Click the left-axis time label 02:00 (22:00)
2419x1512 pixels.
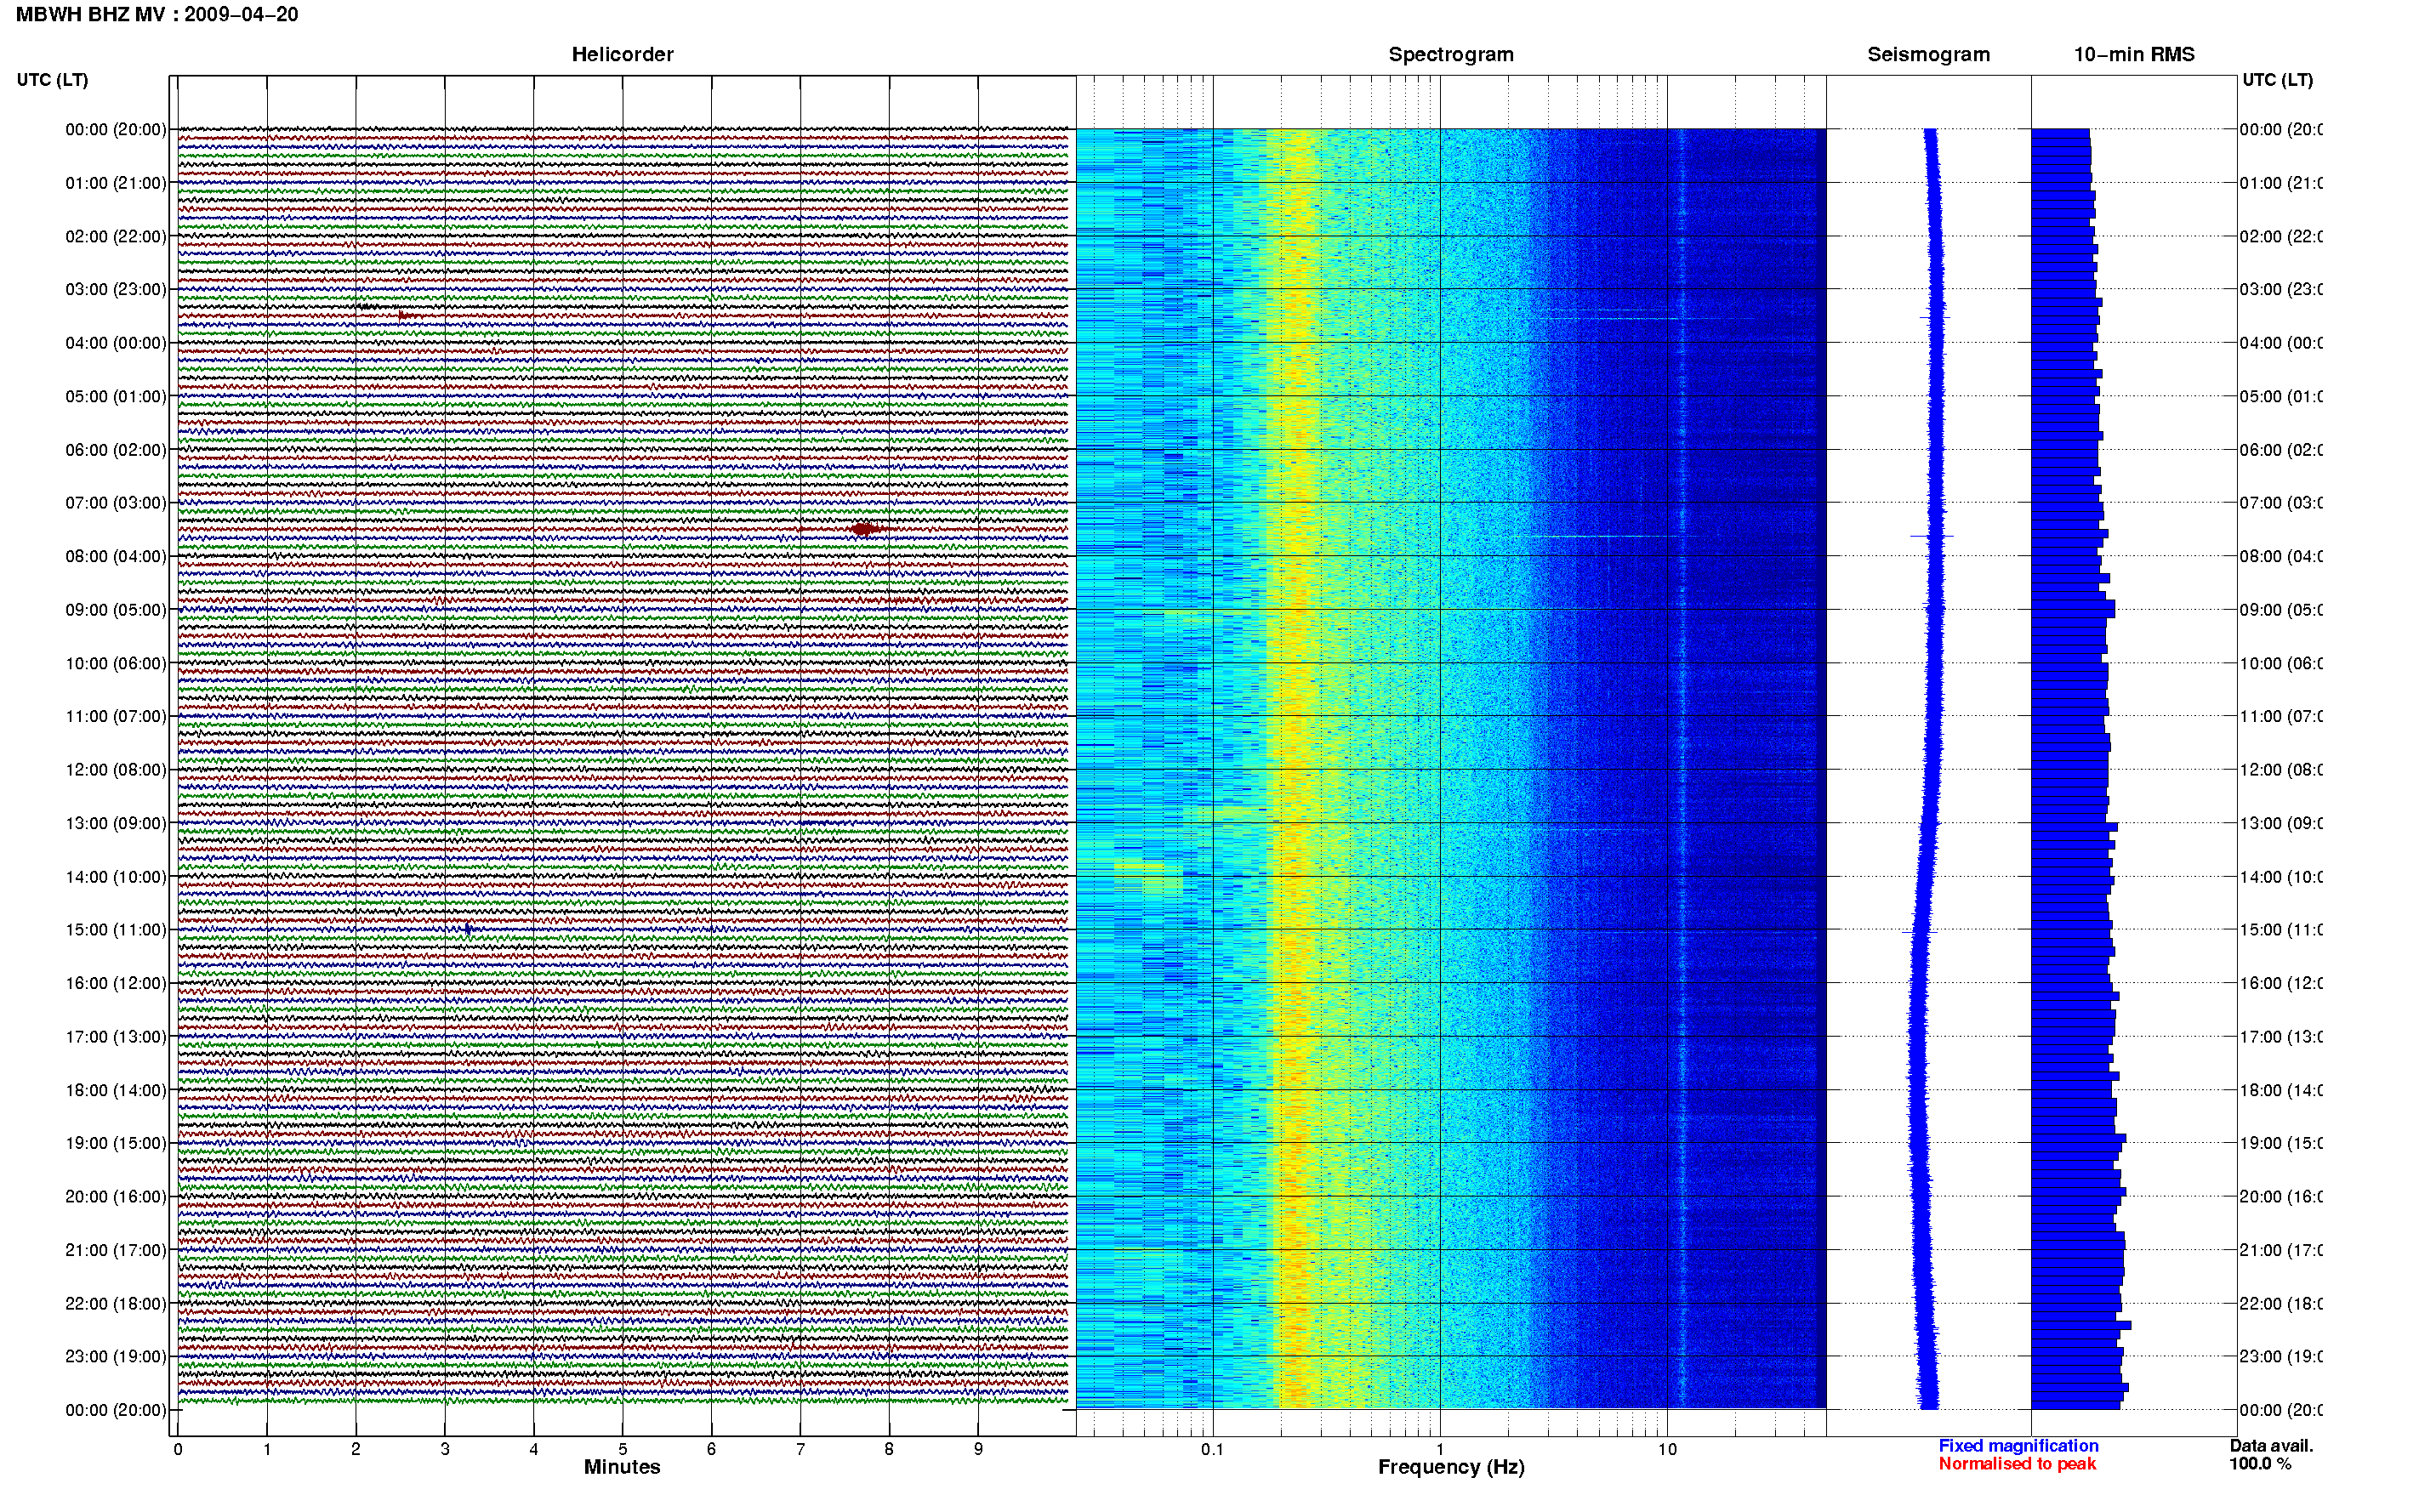(x=116, y=236)
